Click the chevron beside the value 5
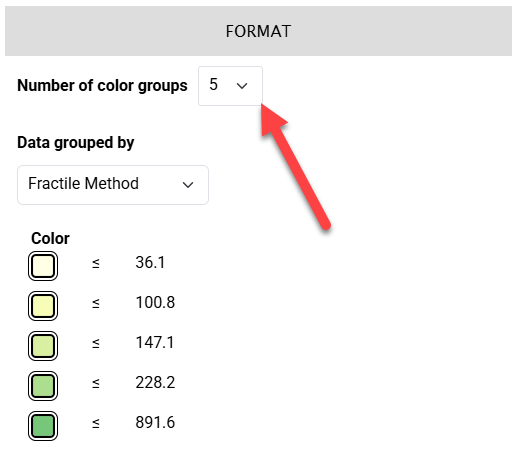The image size is (522, 449). 242,86
